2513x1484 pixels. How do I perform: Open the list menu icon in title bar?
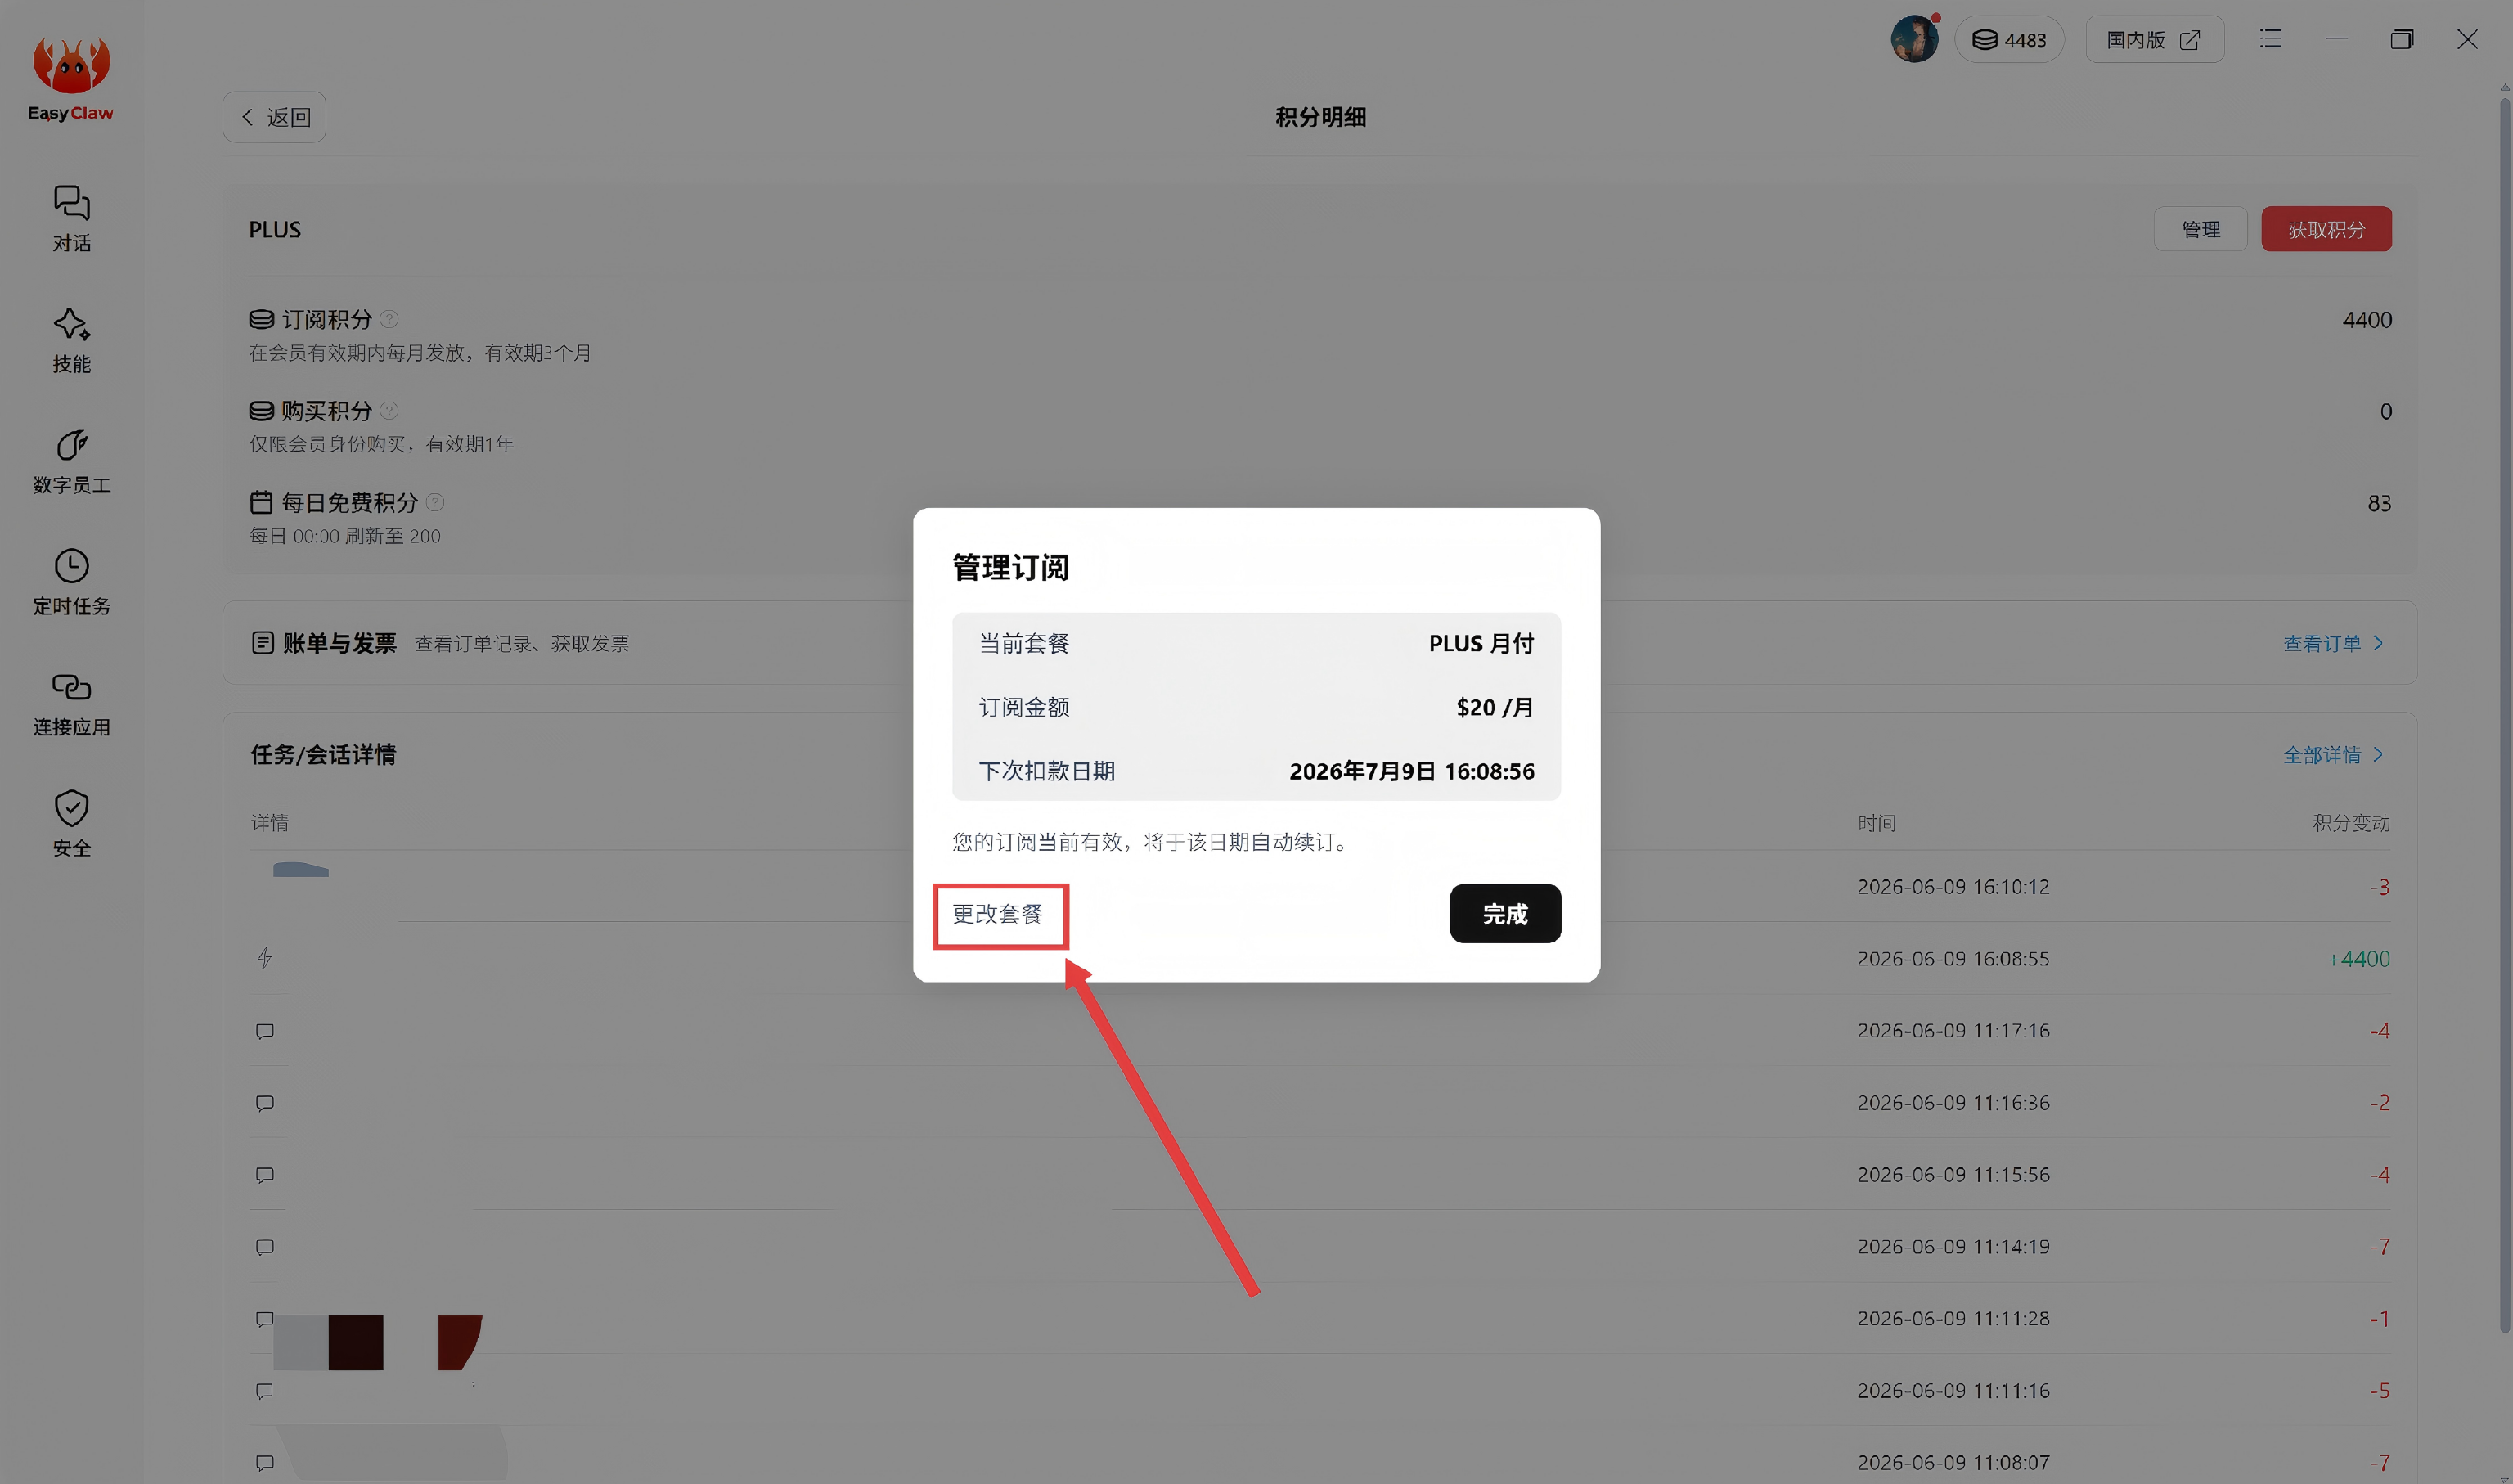(2270, 39)
